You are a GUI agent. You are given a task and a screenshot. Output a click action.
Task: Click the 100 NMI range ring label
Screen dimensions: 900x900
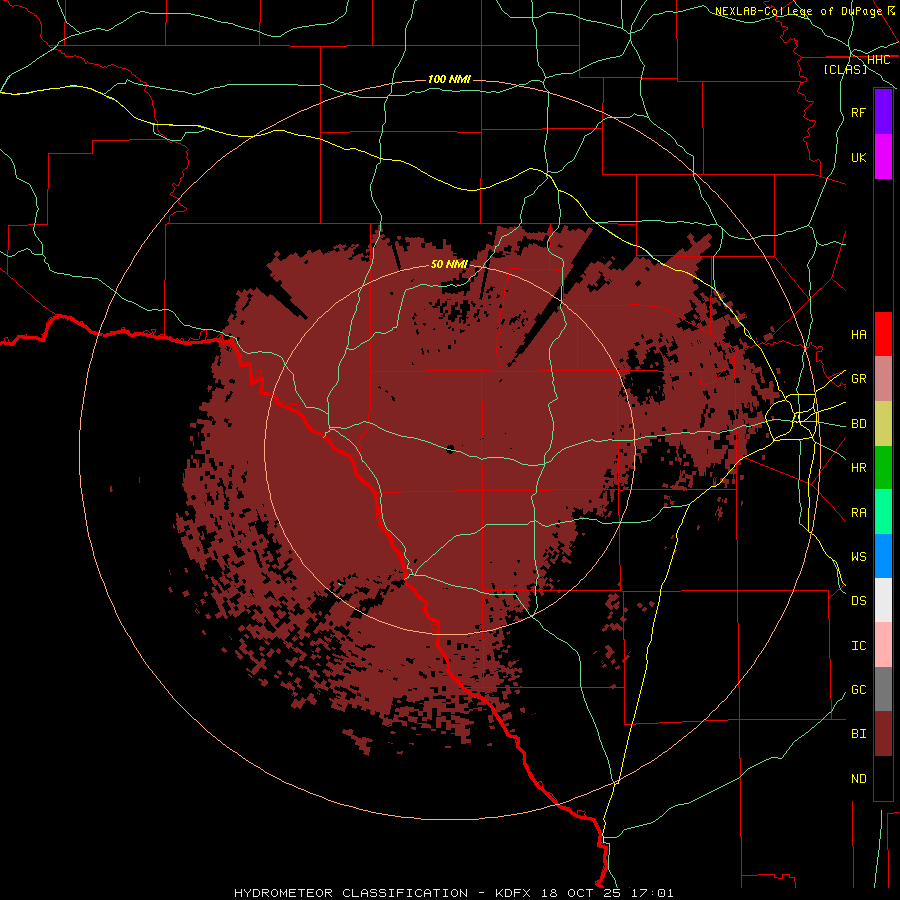coord(449,79)
